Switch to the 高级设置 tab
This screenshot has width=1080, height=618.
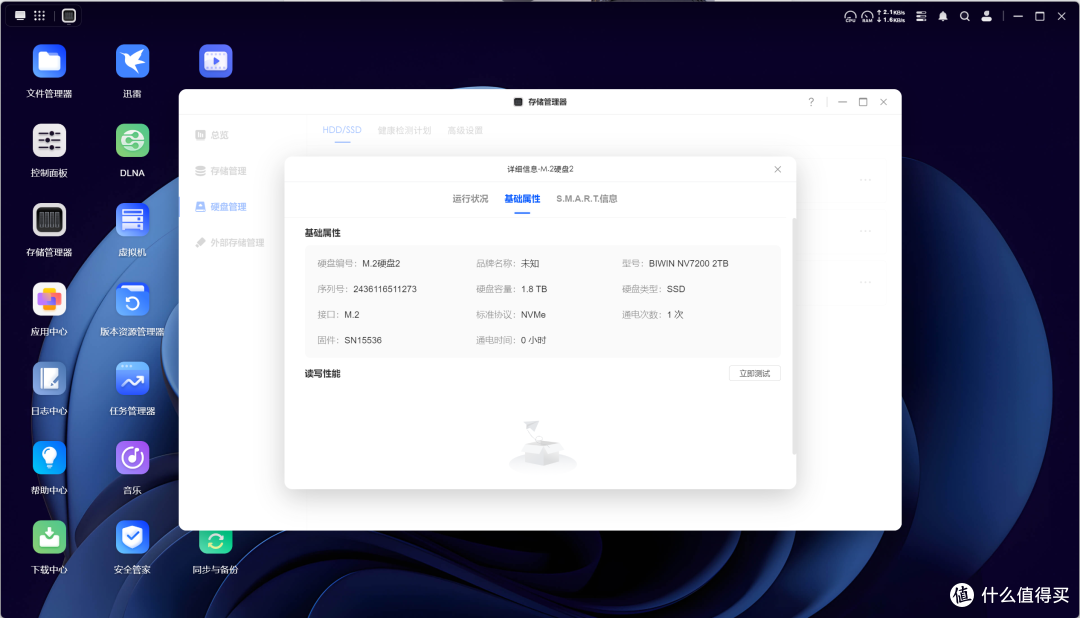click(x=465, y=130)
